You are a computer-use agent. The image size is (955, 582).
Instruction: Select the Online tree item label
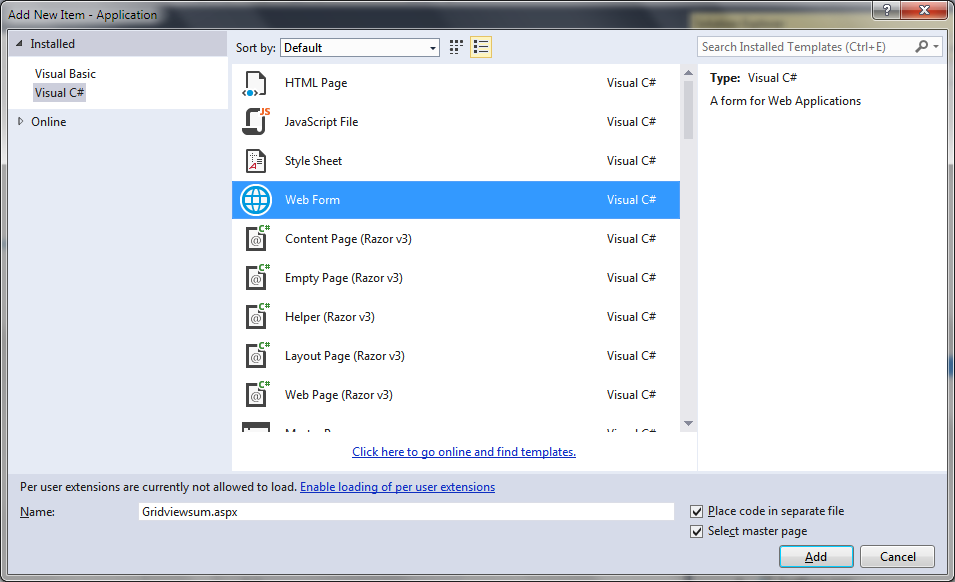(x=49, y=122)
